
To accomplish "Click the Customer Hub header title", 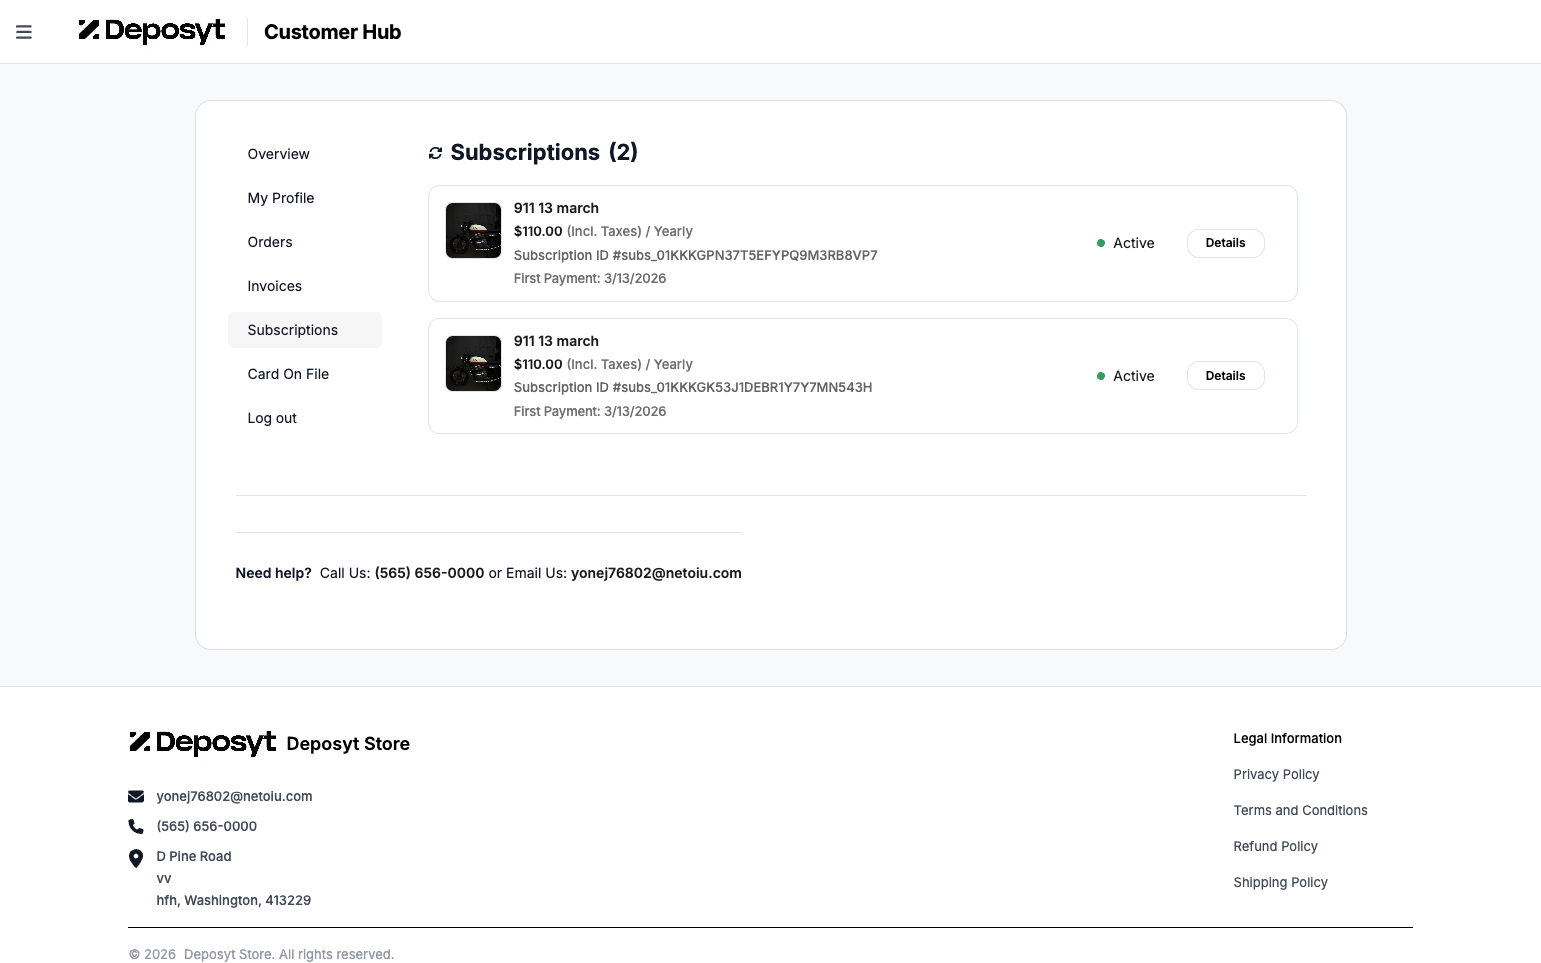I will click(332, 32).
